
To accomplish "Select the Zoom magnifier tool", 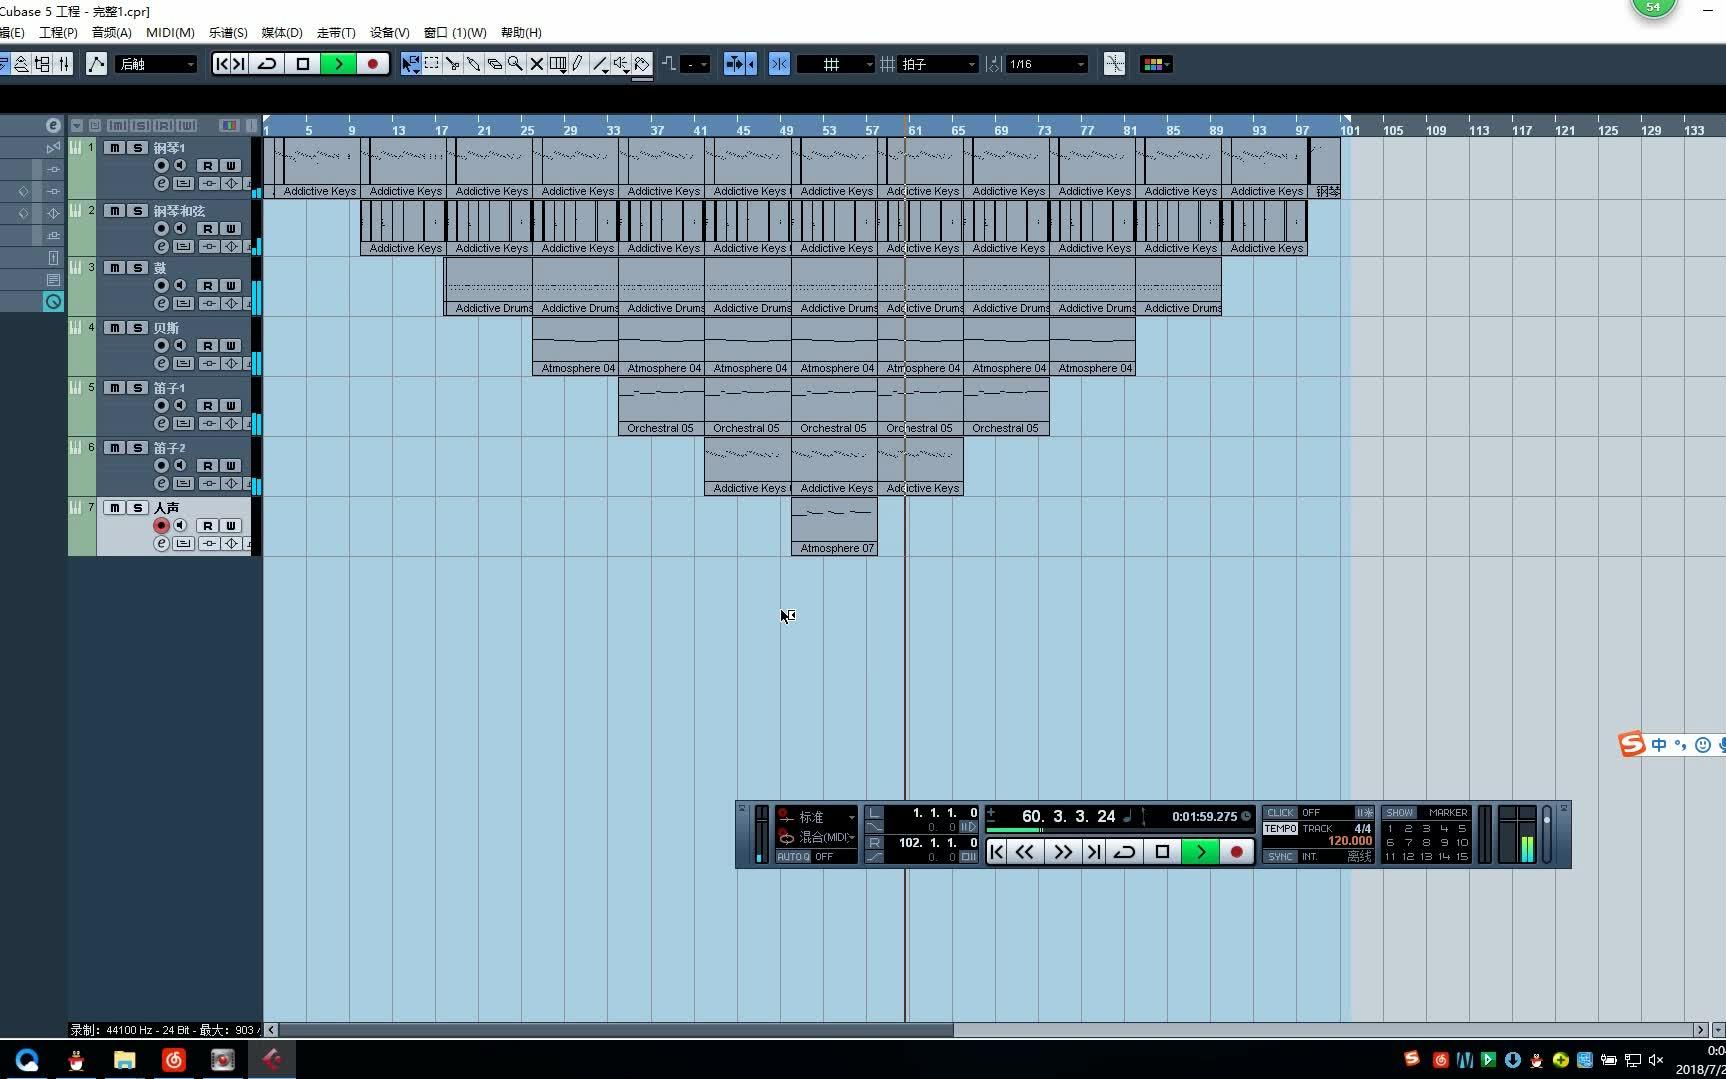I will coord(515,64).
